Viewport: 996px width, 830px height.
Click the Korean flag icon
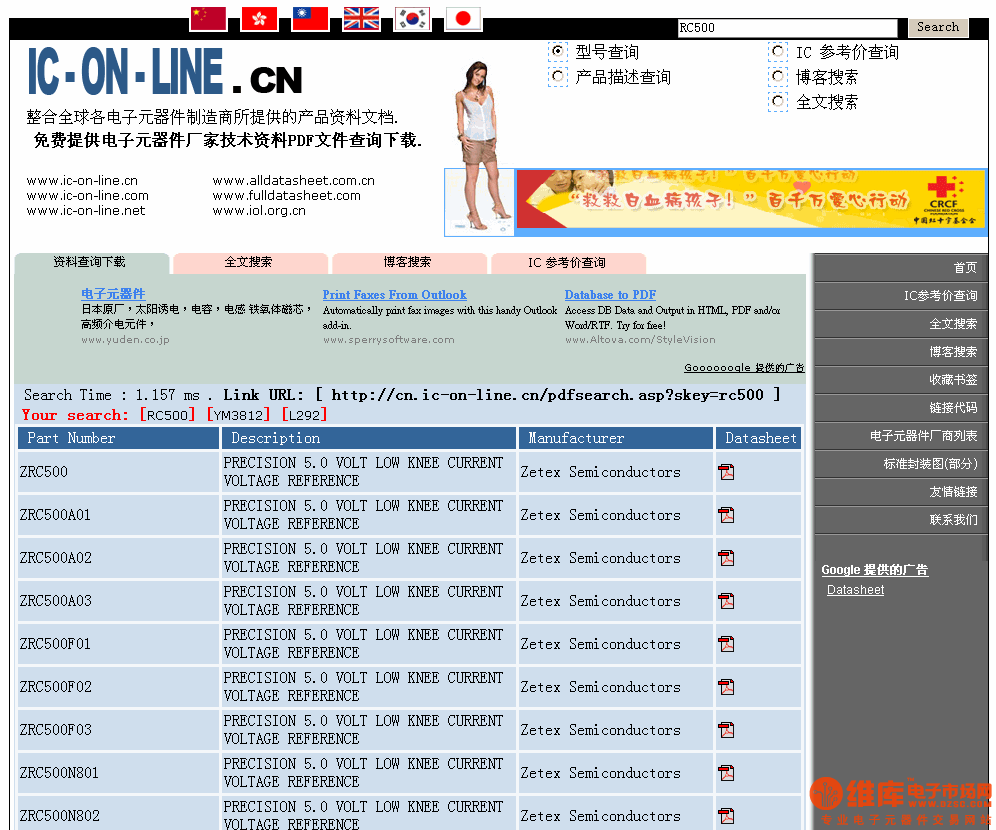pos(411,17)
